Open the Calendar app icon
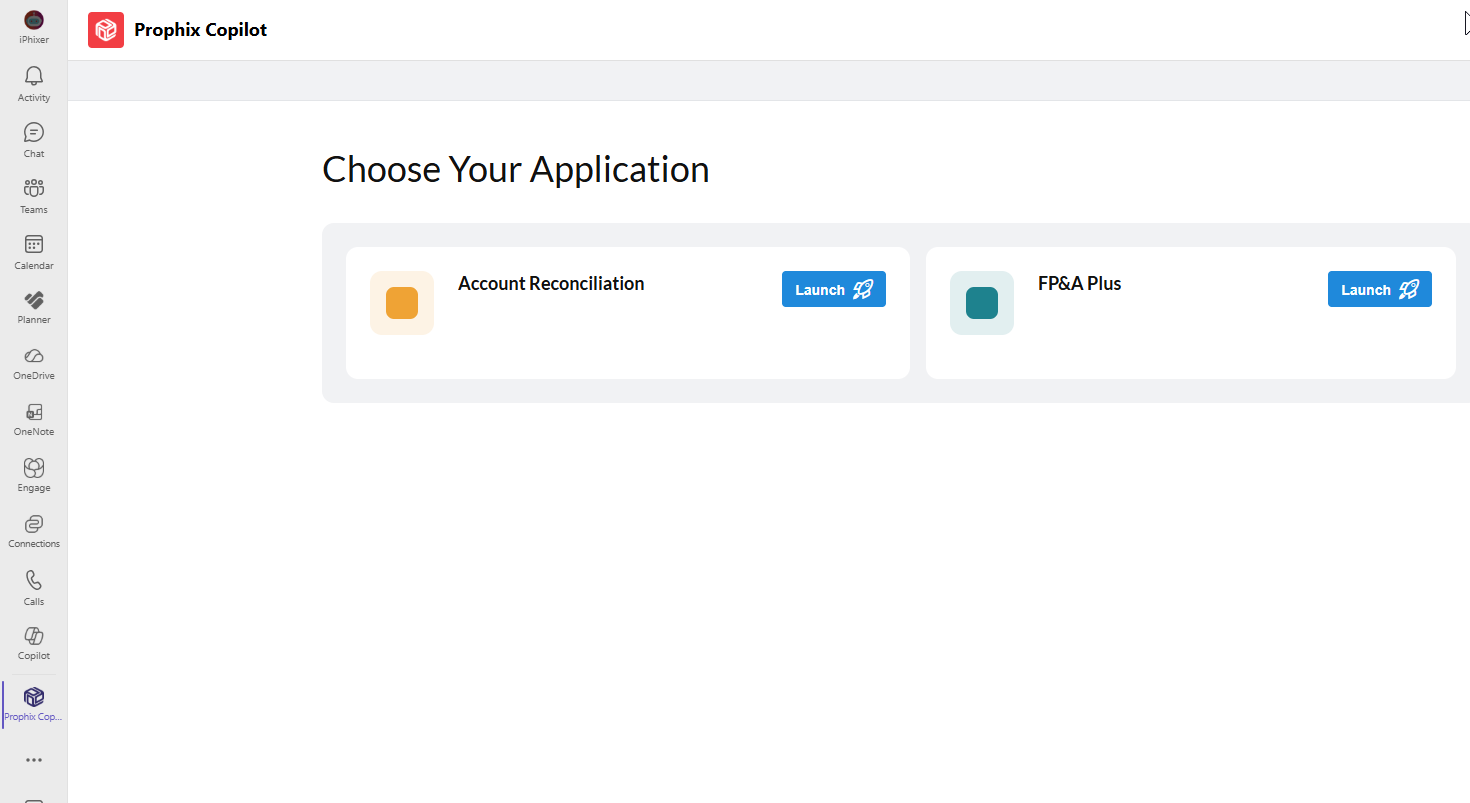 (34, 245)
